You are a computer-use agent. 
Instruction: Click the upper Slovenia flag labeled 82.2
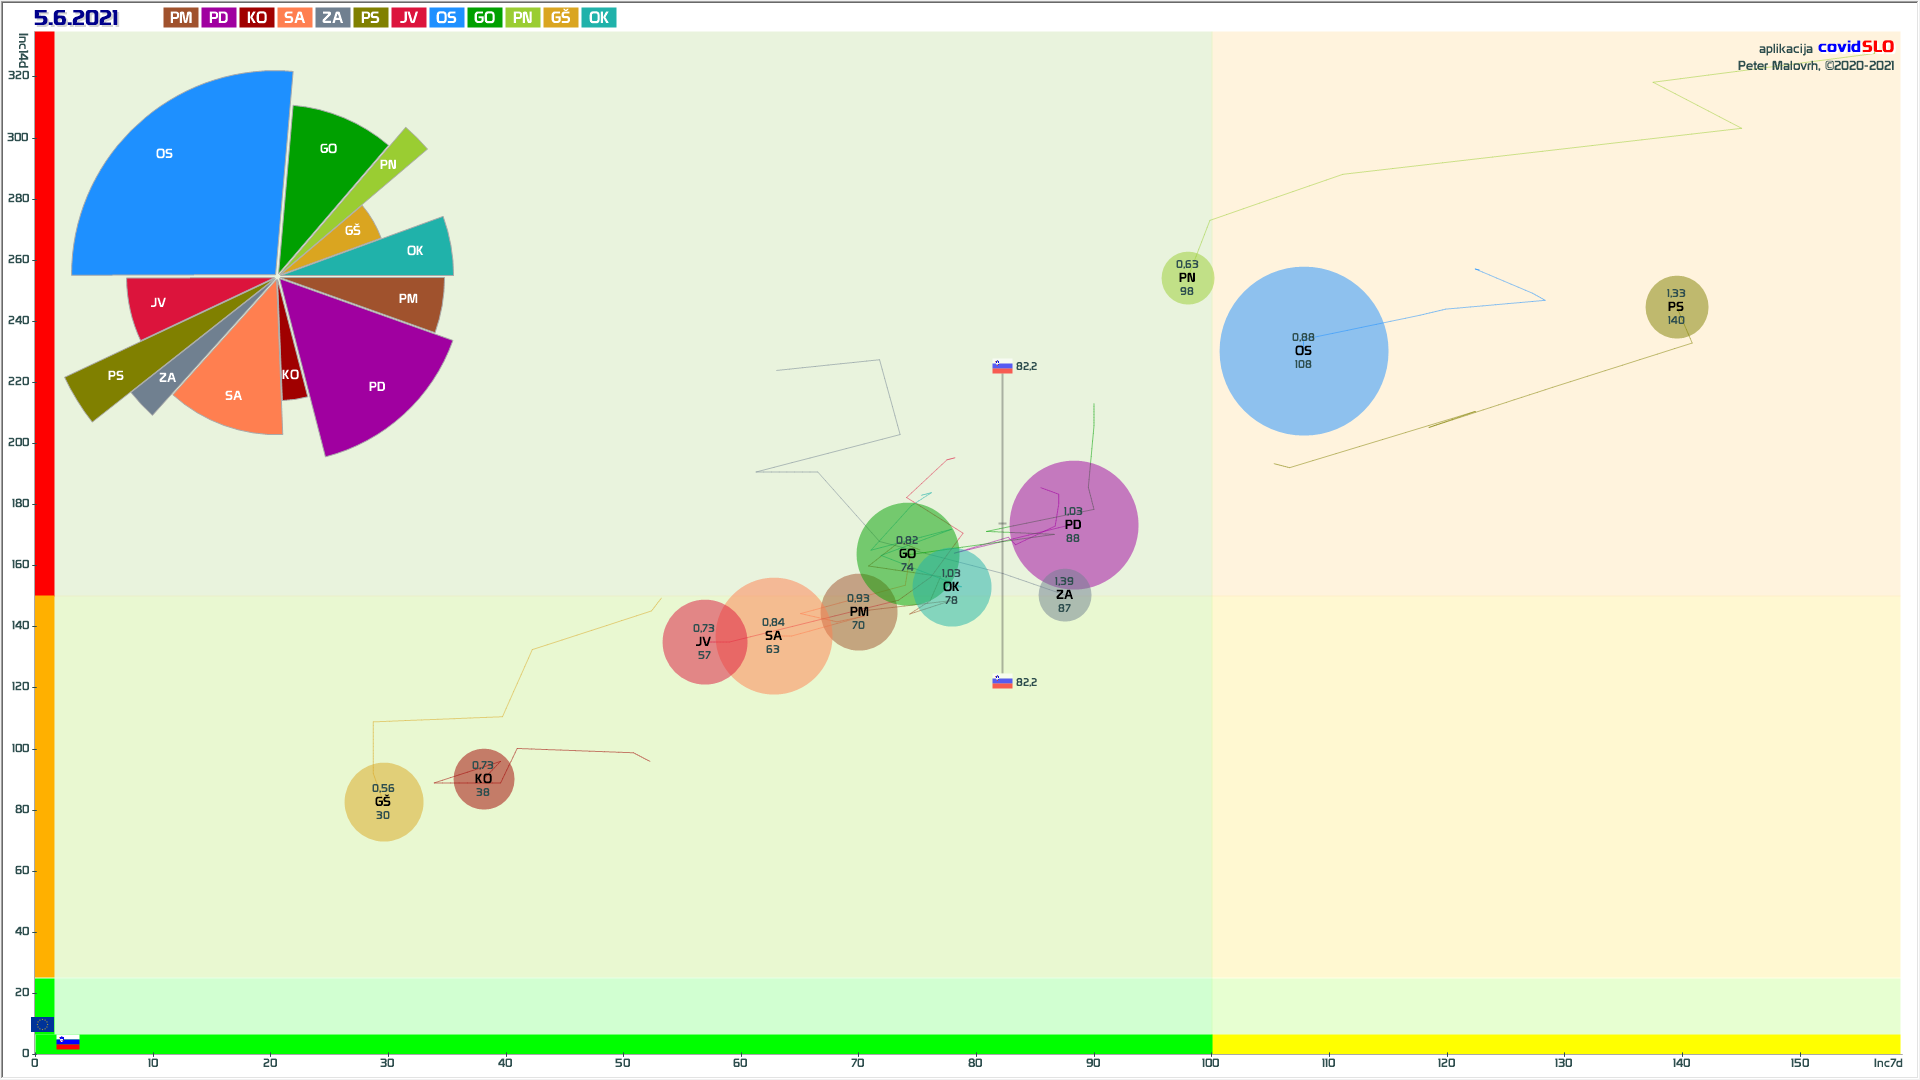[1002, 367]
